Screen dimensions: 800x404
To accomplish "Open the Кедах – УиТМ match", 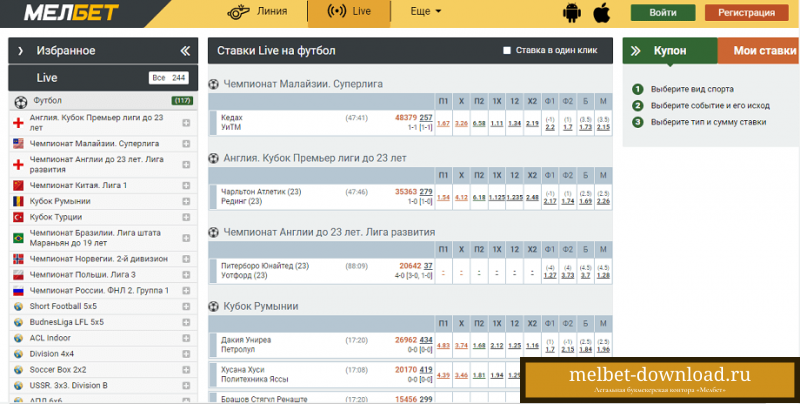I will (232, 122).
